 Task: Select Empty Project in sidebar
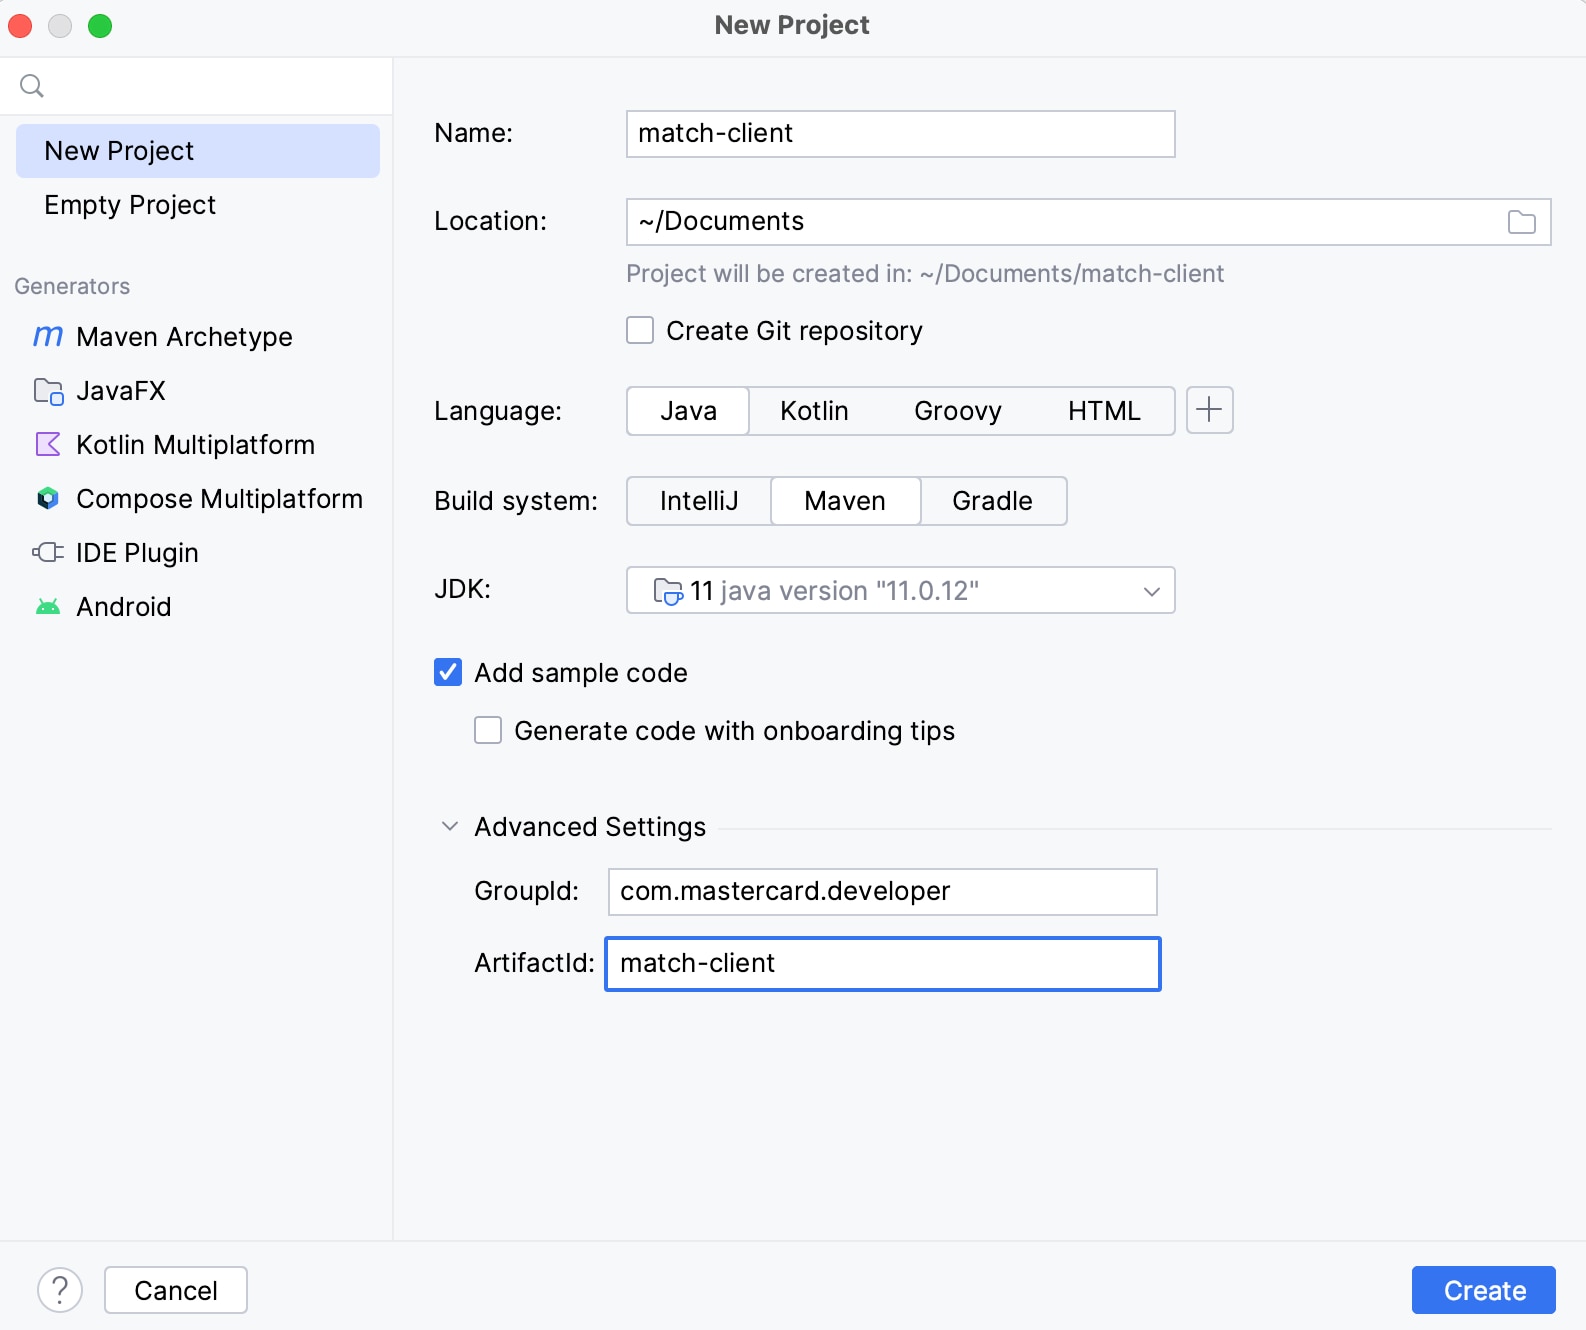(x=130, y=205)
